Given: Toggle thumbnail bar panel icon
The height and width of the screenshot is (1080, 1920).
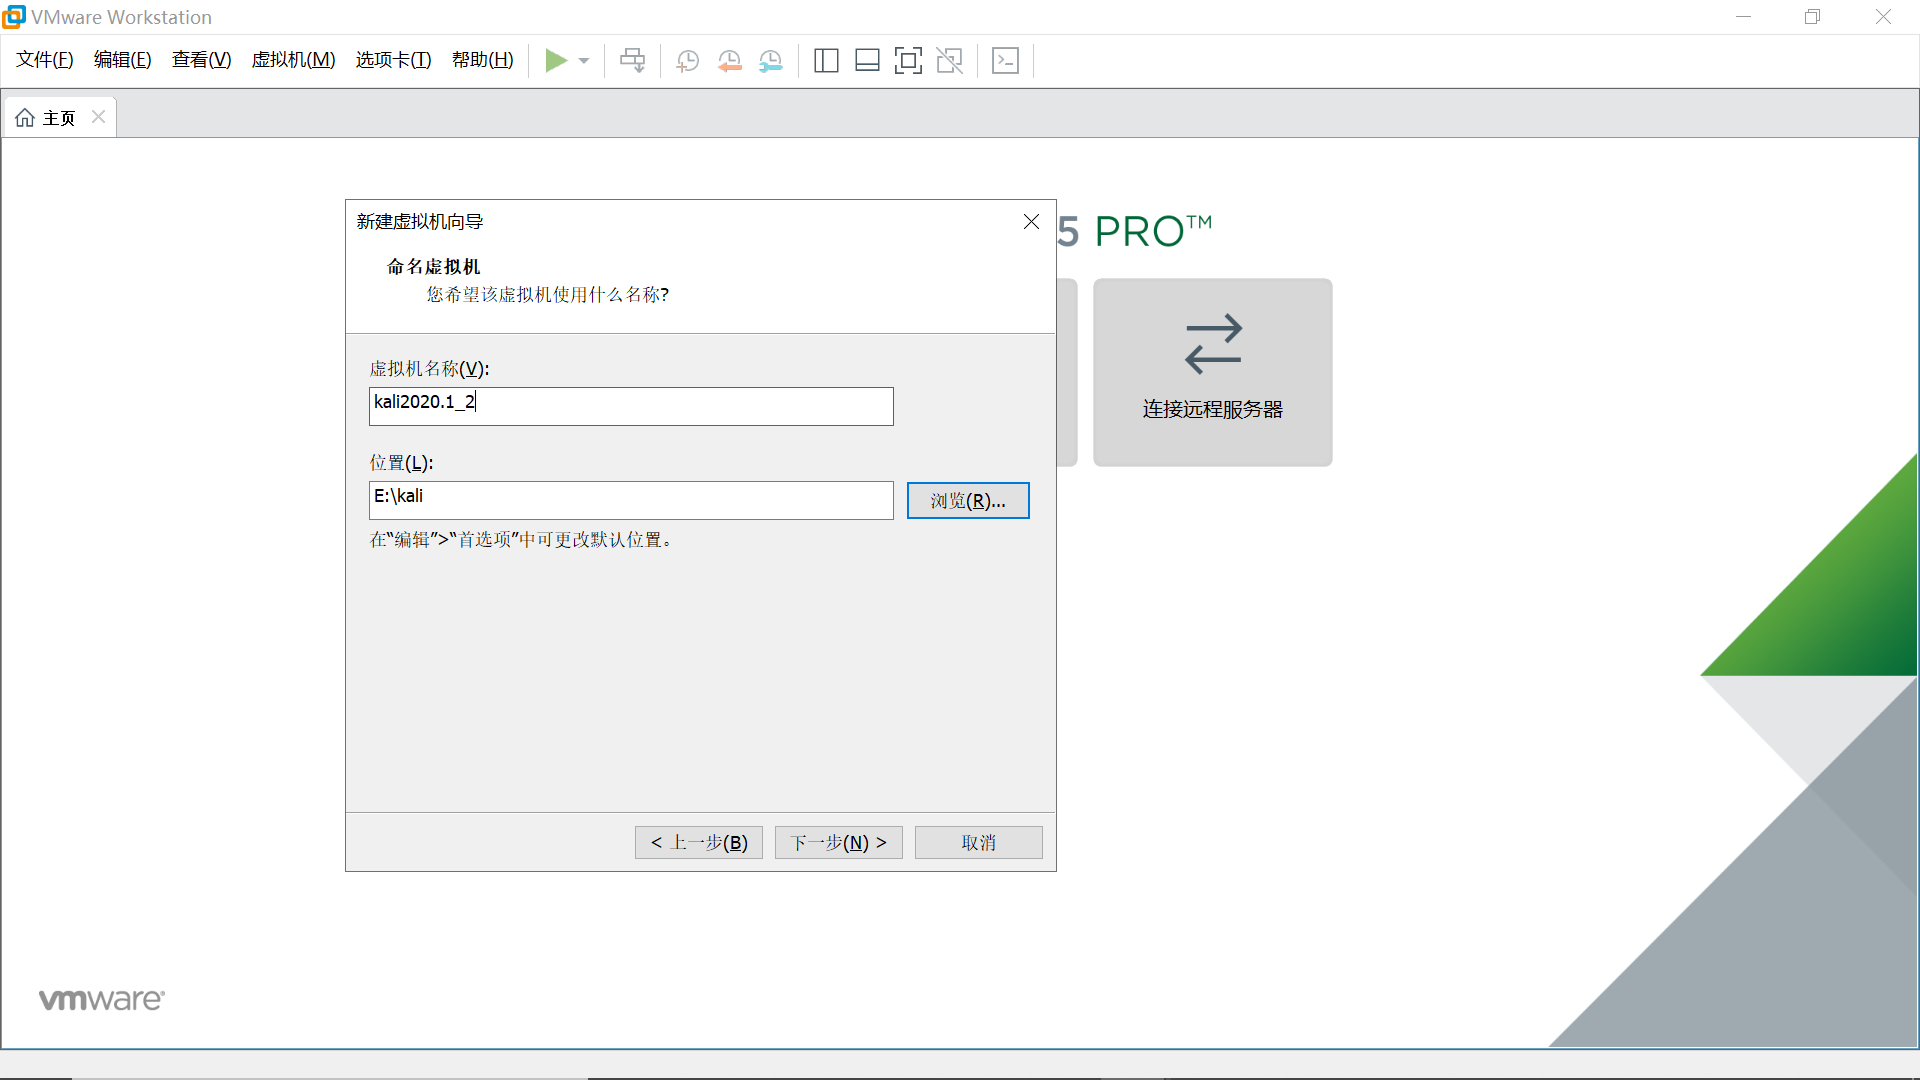Looking at the screenshot, I should click(x=867, y=61).
